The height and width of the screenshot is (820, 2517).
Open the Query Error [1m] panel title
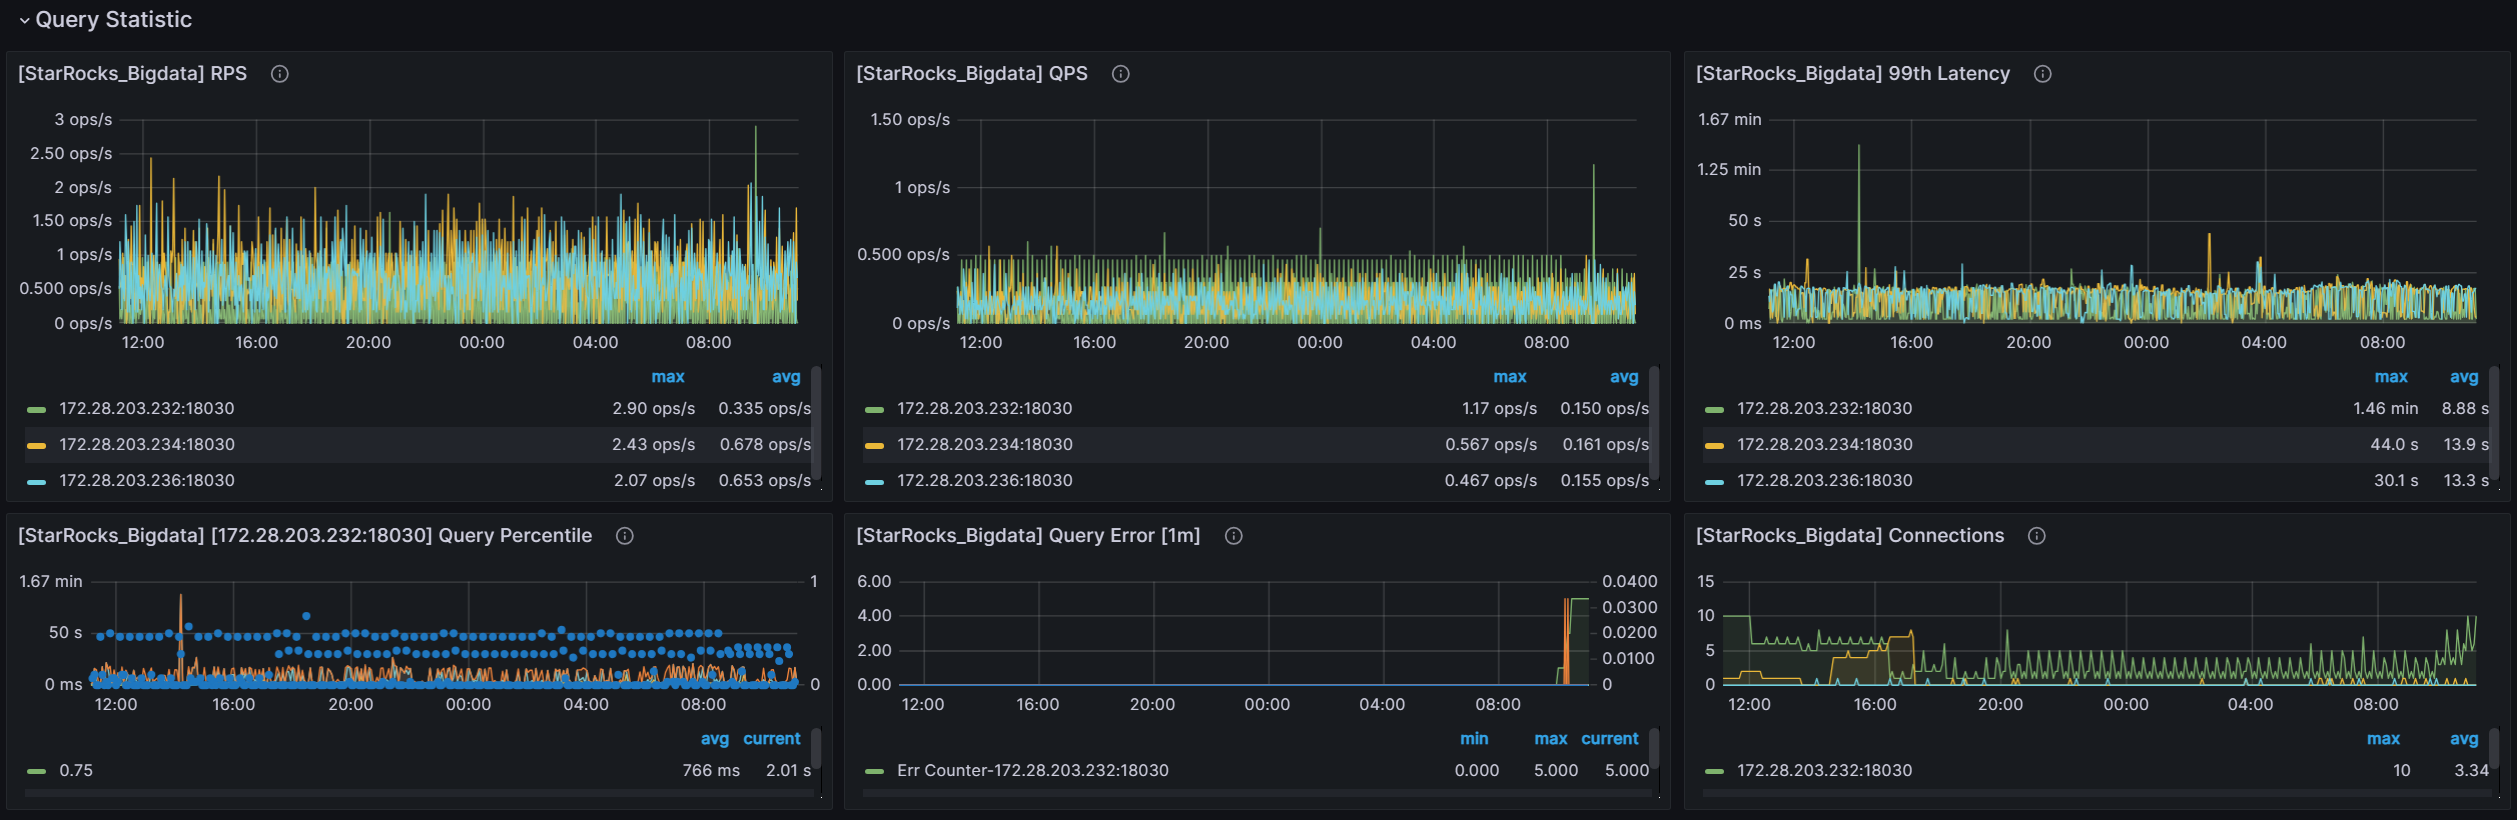click(1028, 535)
